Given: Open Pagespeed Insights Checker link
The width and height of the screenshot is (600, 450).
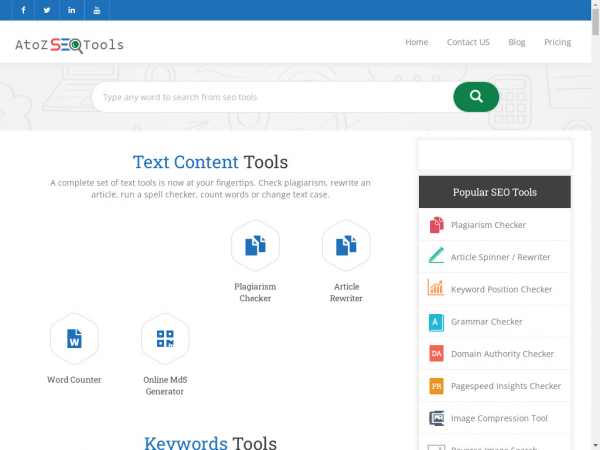Looking at the screenshot, I should pyautogui.click(x=506, y=386).
